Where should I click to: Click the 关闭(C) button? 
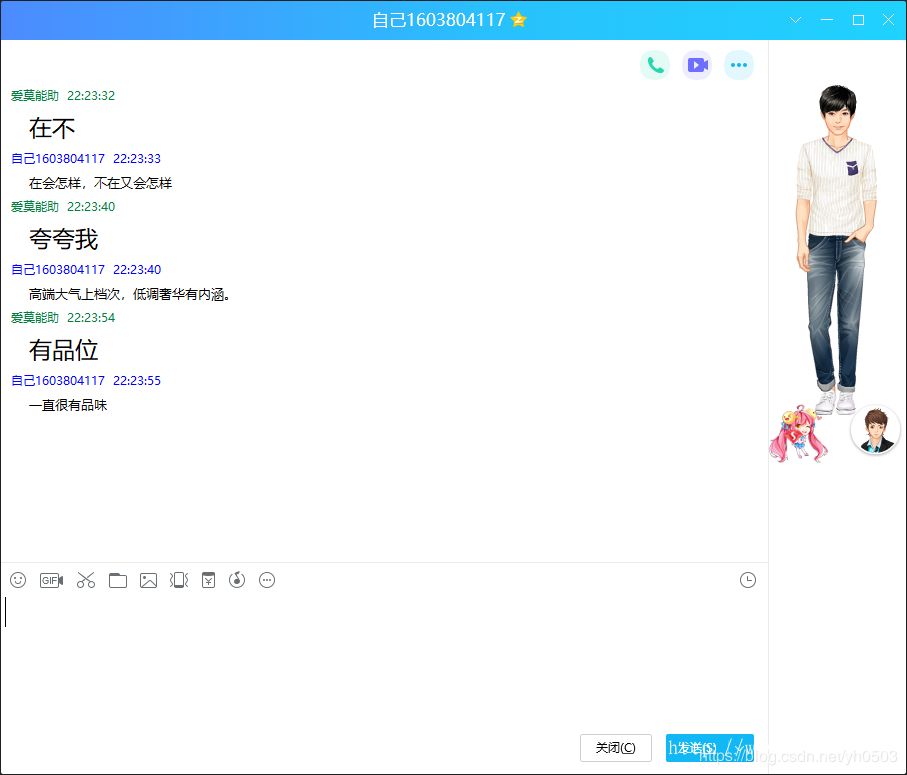[615, 748]
